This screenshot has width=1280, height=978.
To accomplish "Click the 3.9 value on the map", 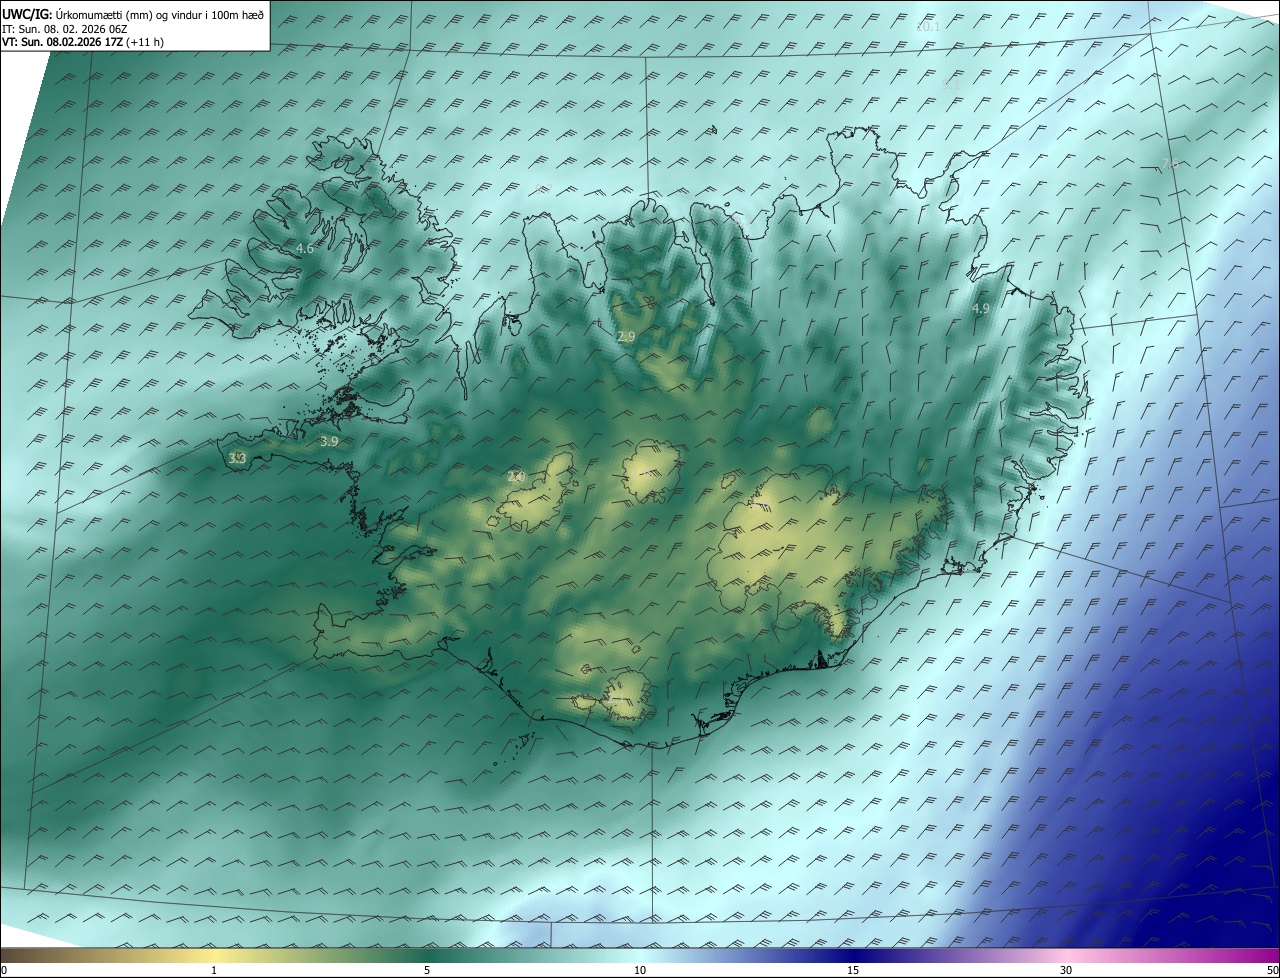I will [x=329, y=441].
